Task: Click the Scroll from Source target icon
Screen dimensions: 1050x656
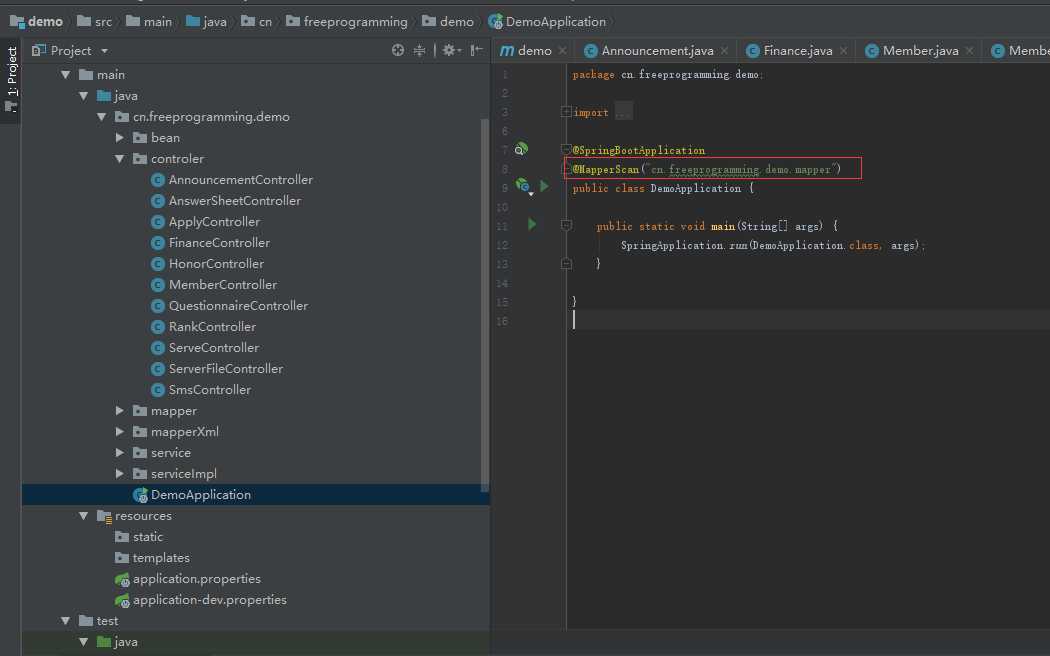Action: (398, 50)
